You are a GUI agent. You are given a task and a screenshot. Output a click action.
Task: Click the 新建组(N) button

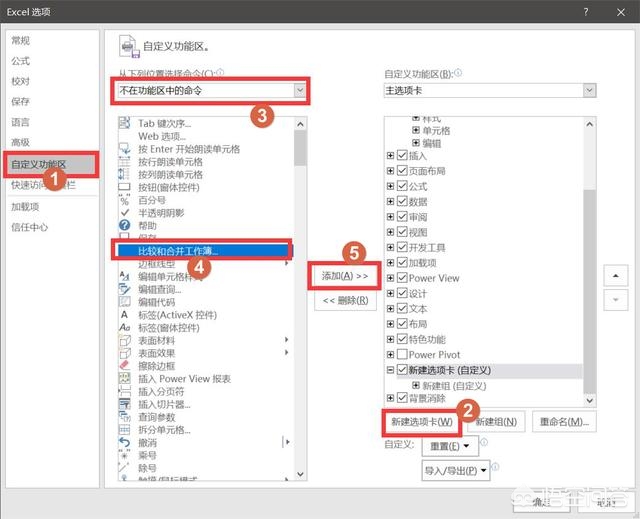point(496,421)
